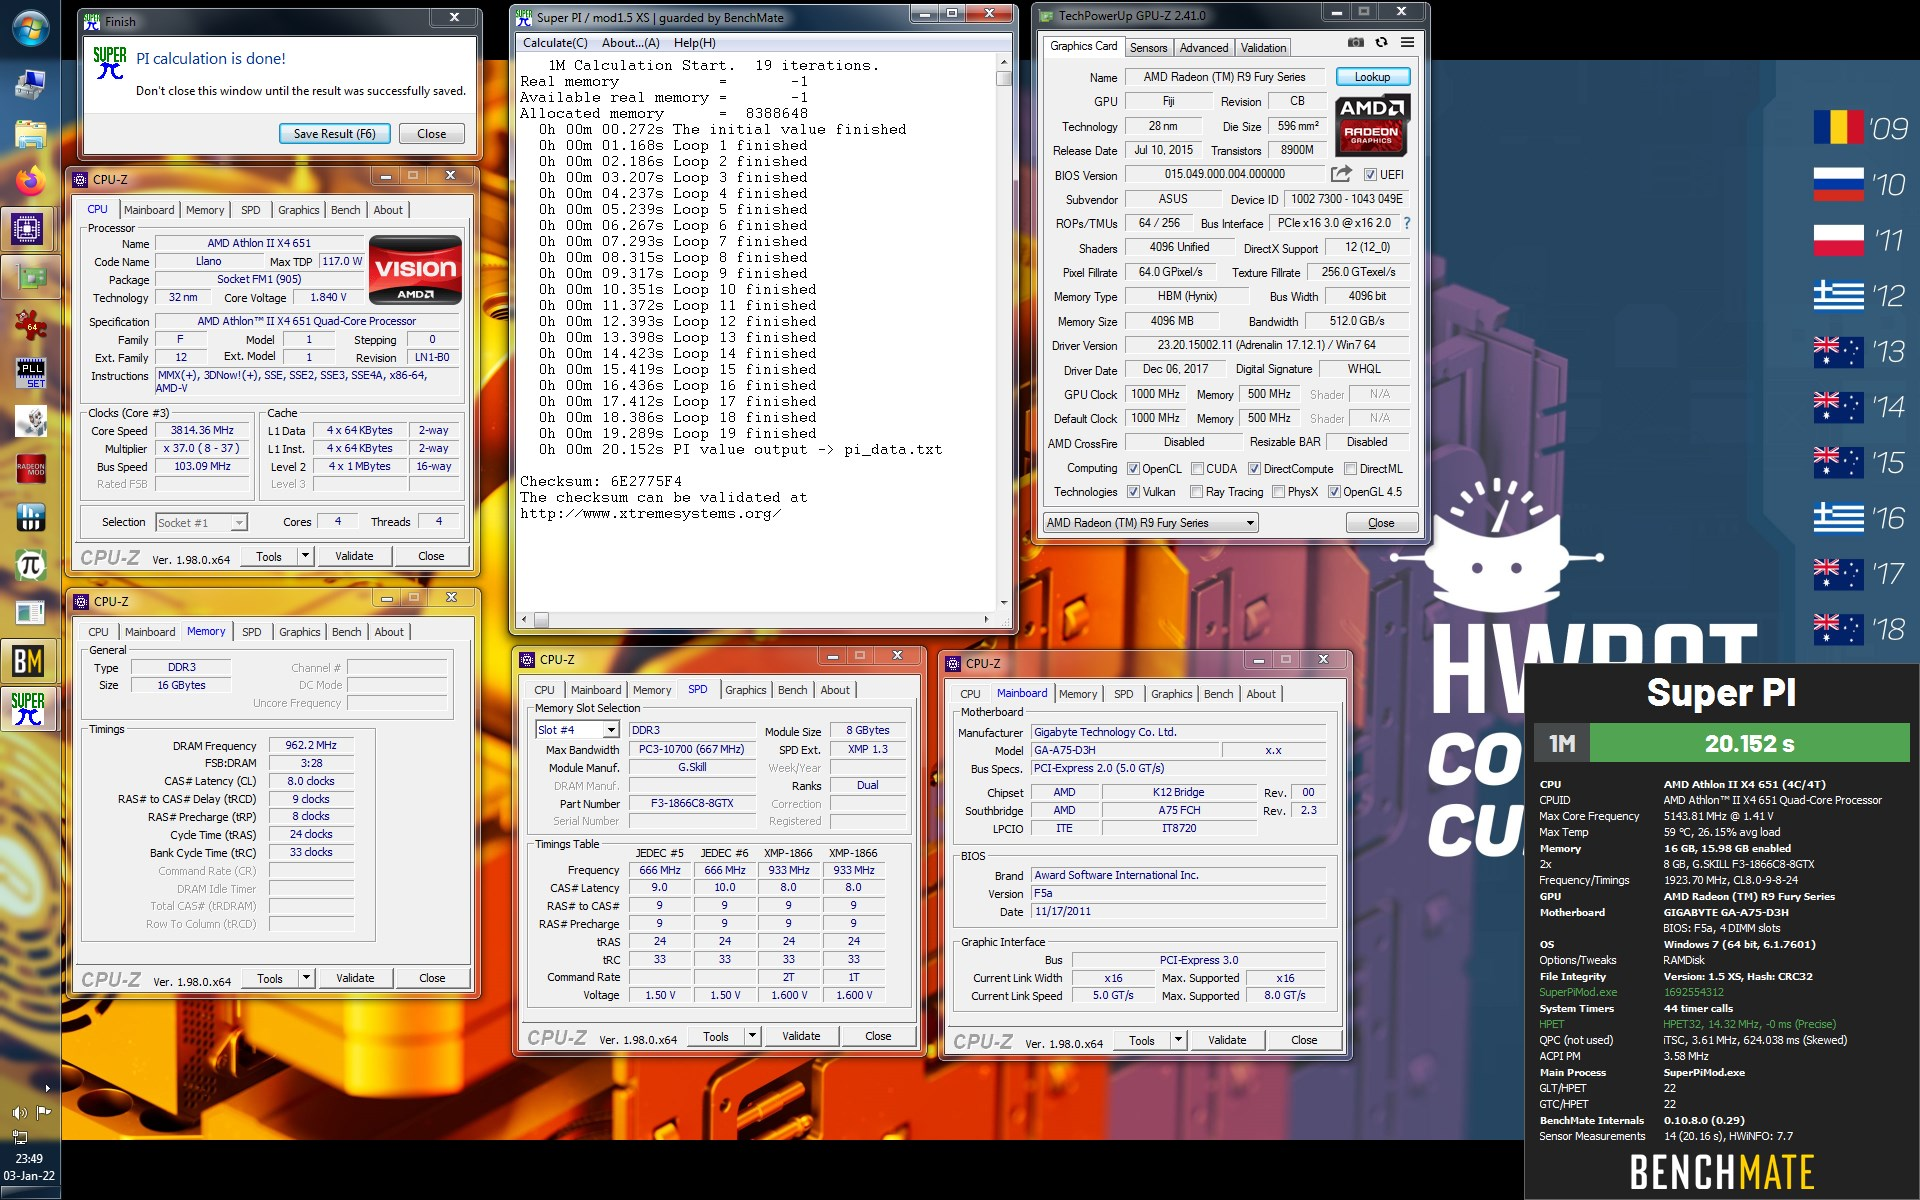1920x1200 pixels.
Task: Toggle the Vulkan checkbox
Action: click(1133, 492)
